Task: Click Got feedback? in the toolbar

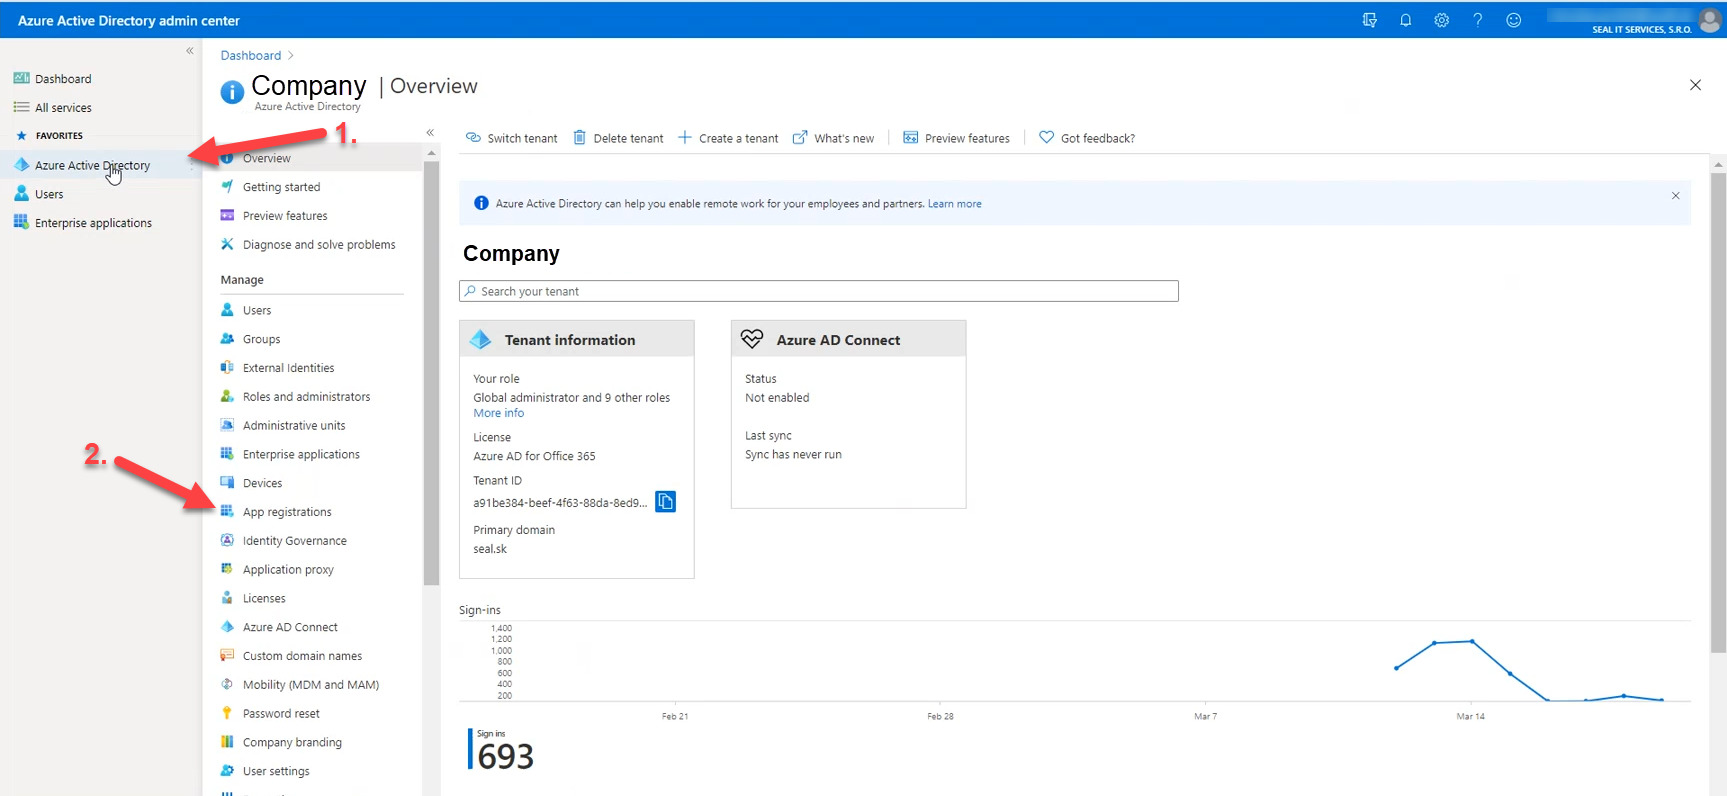Action: click(x=1087, y=138)
